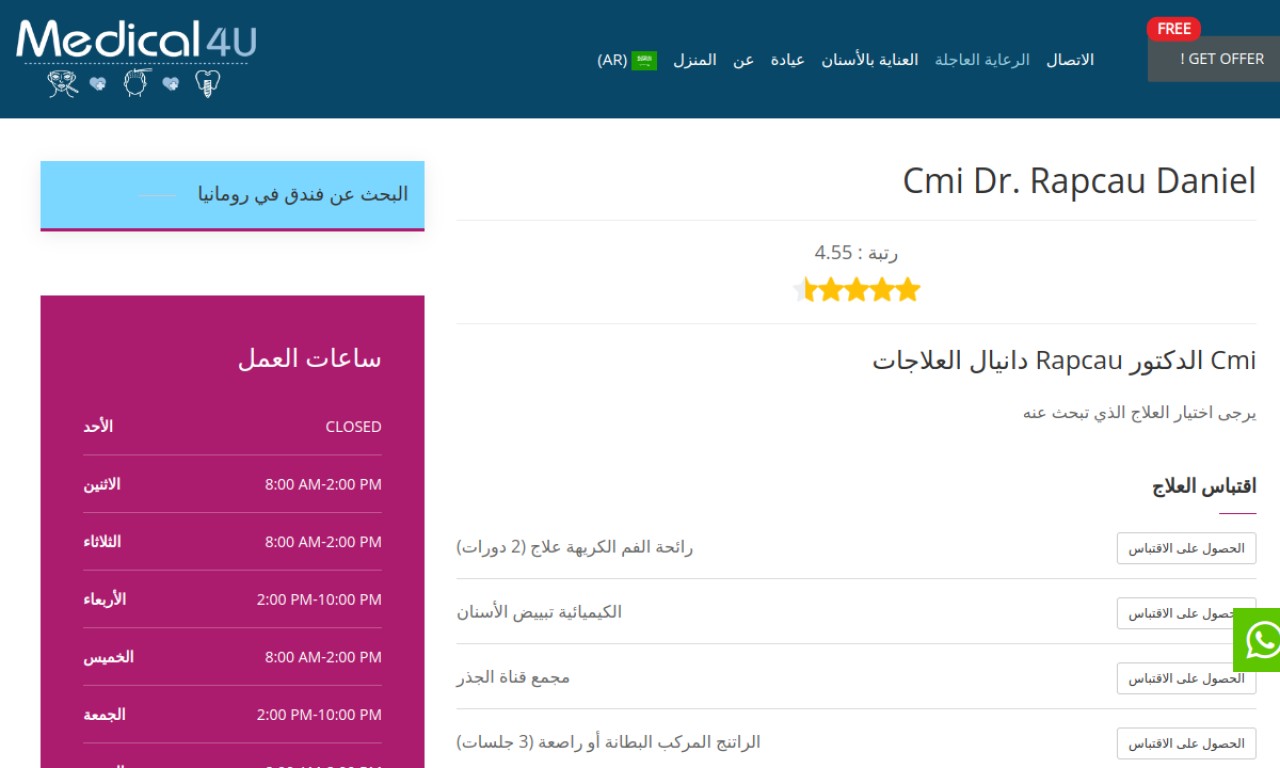Image resolution: width=1280 pixels, height=768 pixels.
Task: Click الثلاثاء day label
Action: pyautogui.click(x=102, y=542)
